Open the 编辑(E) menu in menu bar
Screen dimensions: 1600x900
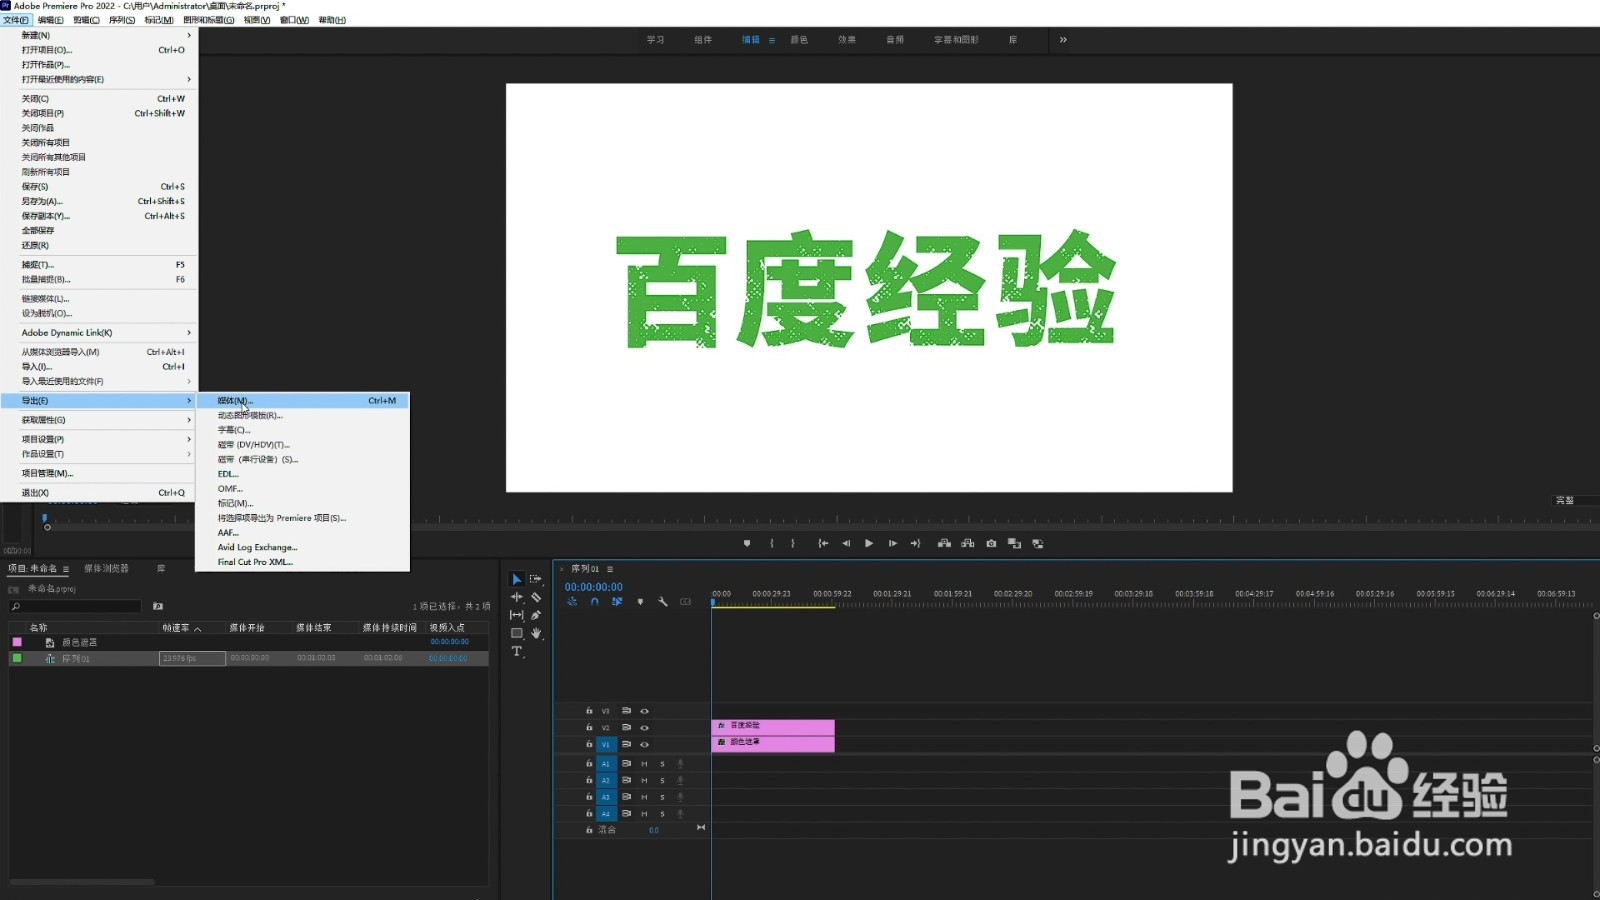(51, 20)
